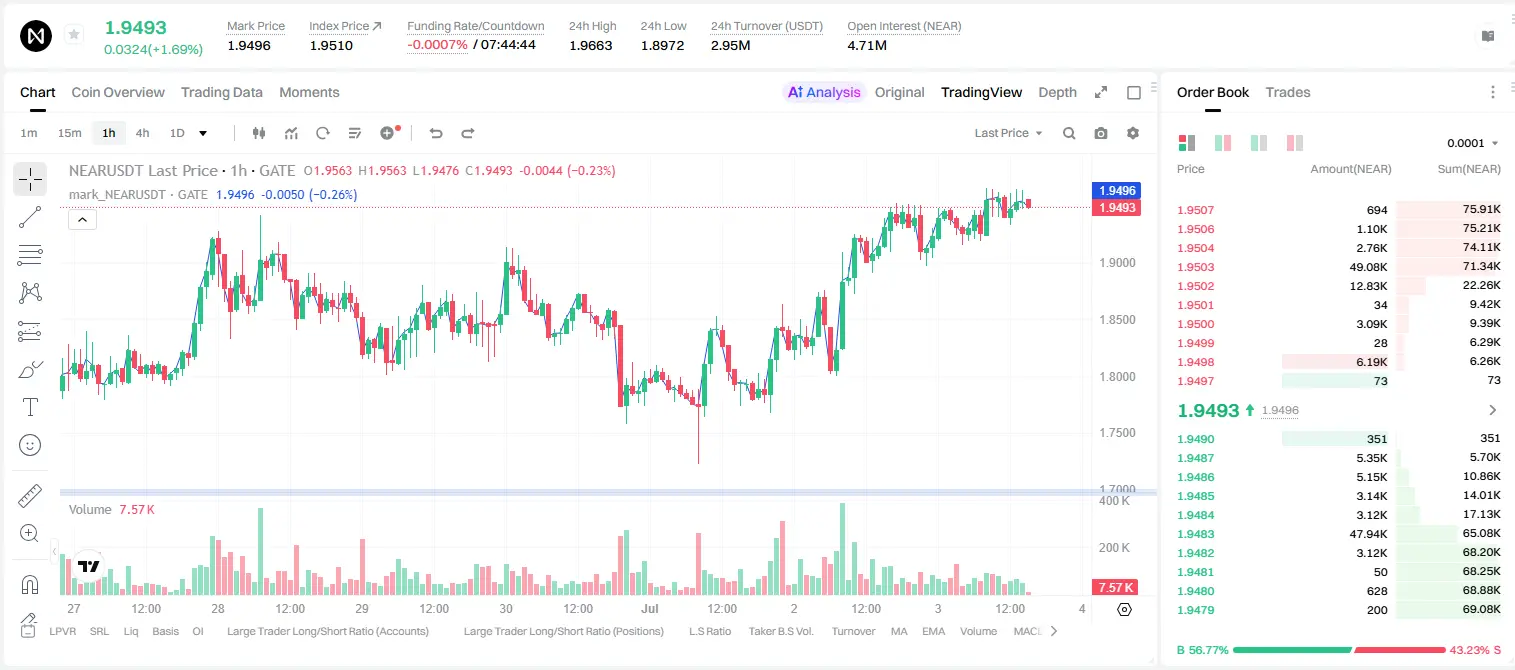This screenshot has height=670, width=1515.
Task: Toggle the split layout square icon
Action: pyautogui.click(x=1134, y=92)
